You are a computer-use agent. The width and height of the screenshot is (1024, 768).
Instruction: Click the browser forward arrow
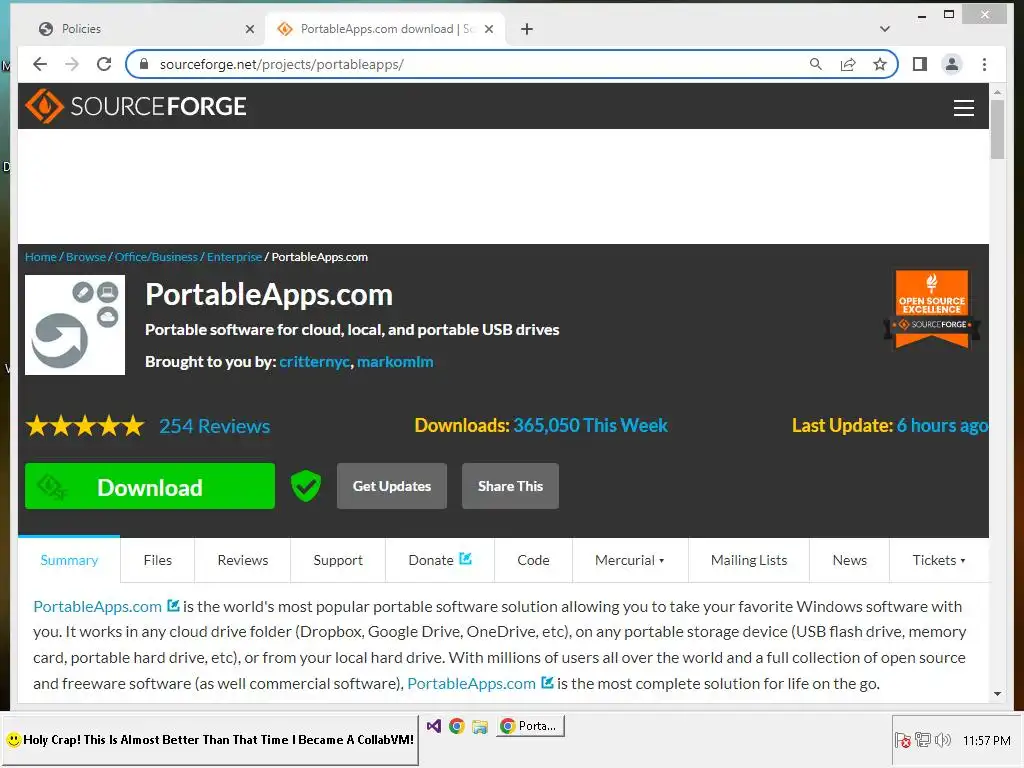(x=72, y=64)
